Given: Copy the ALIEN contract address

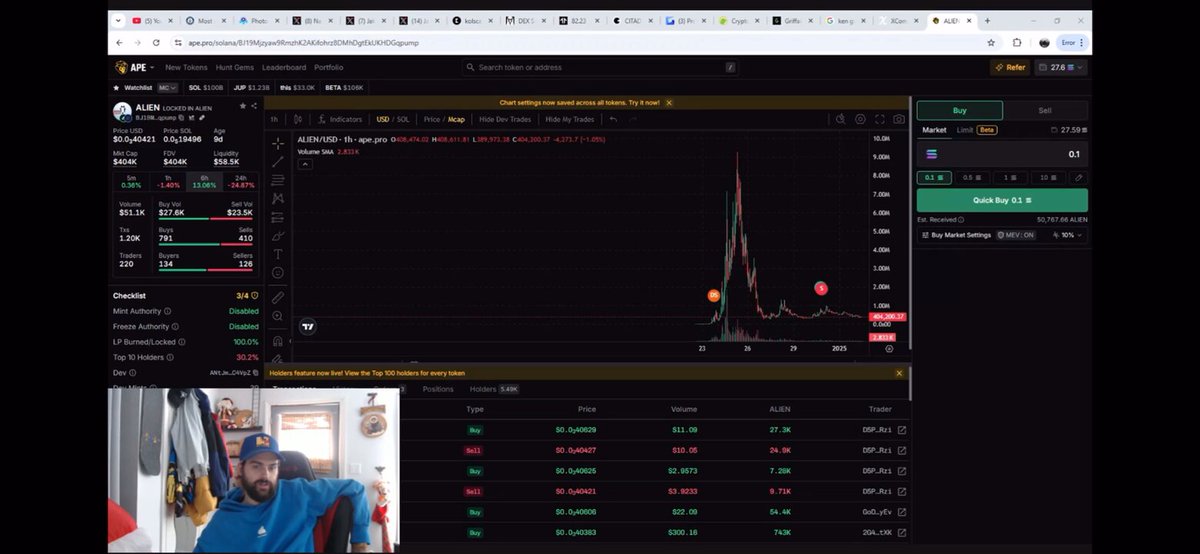Looking at the screenshot, I should (x=182, y=117).
